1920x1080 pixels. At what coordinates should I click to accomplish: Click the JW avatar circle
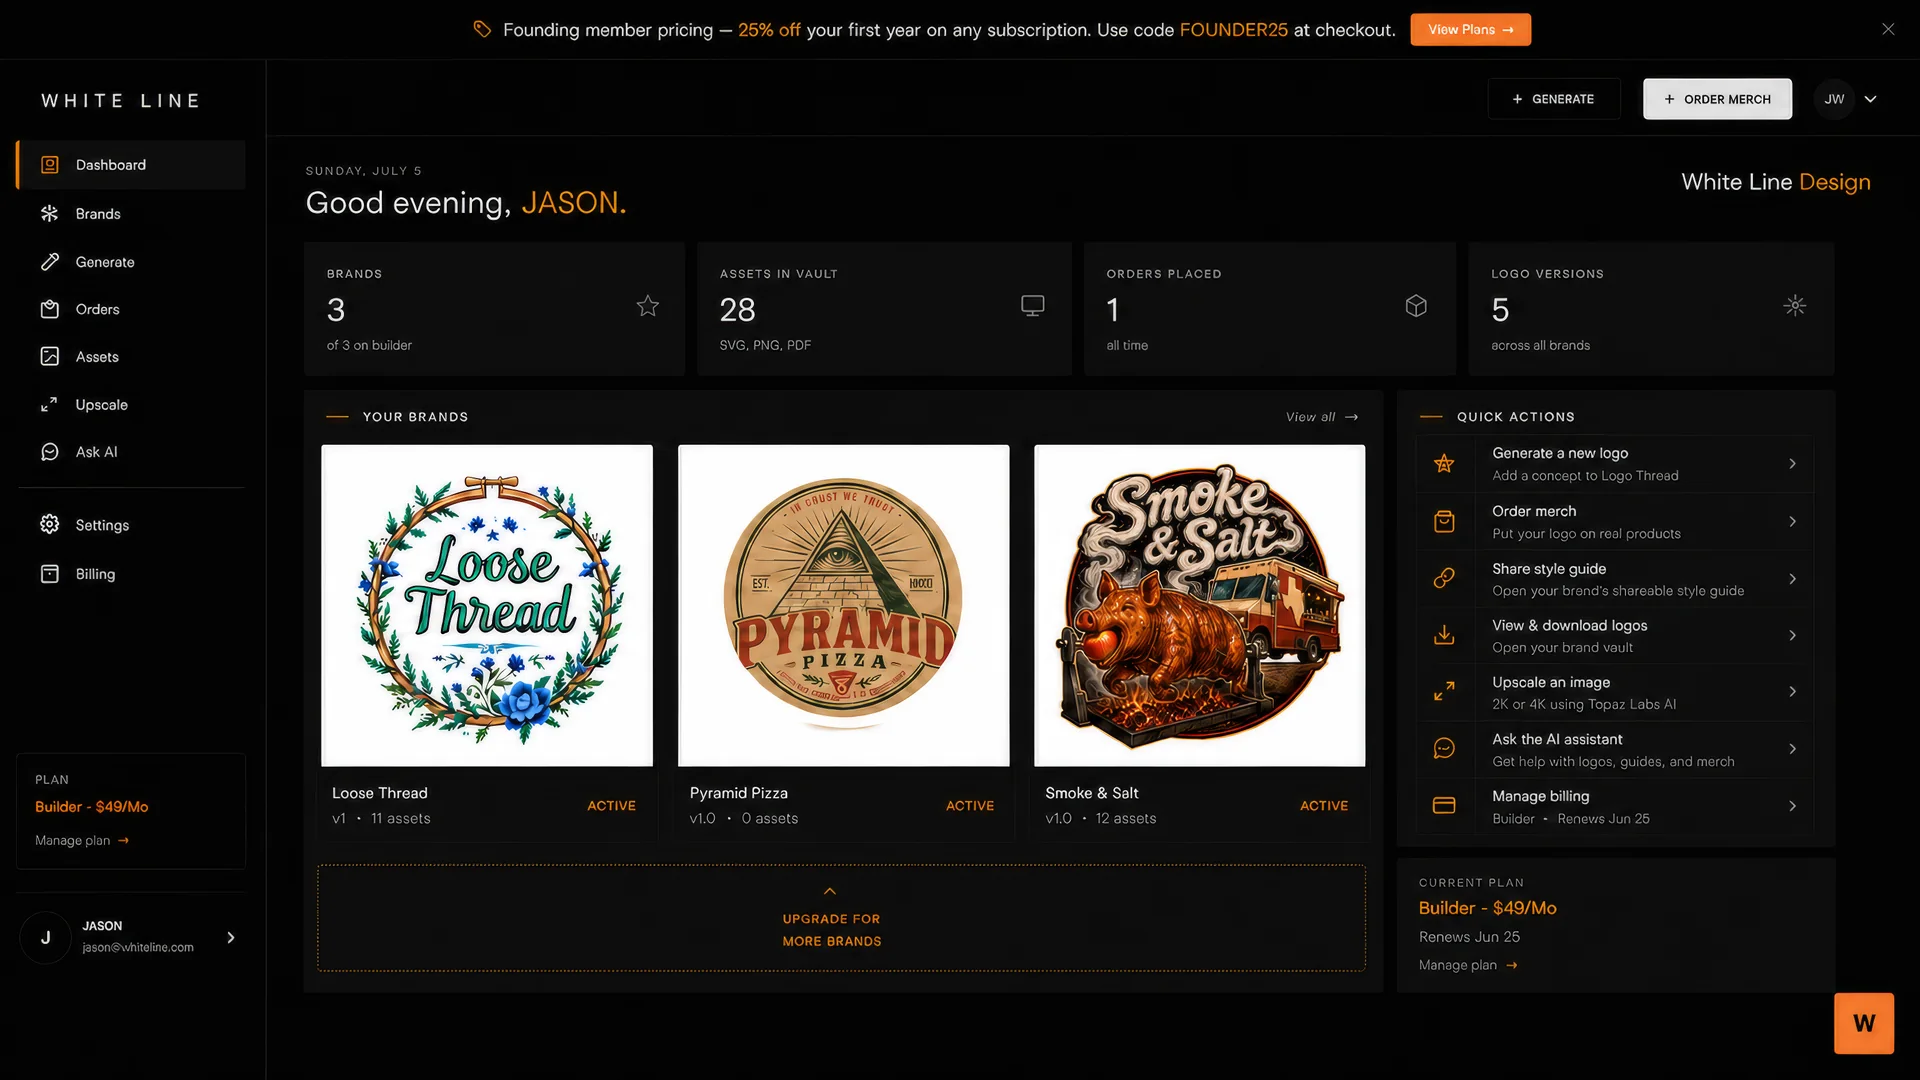click(1834, 99)
